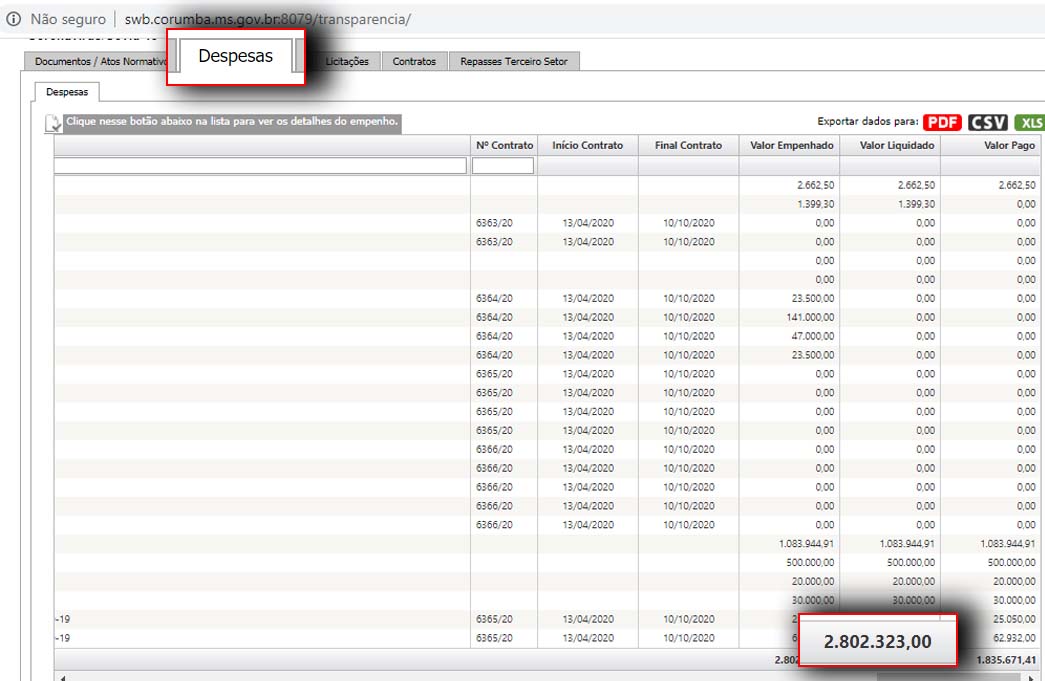Sort by Início Contrato column header
This screenshot has width=1045, height=681.
[x=588, y=145]
